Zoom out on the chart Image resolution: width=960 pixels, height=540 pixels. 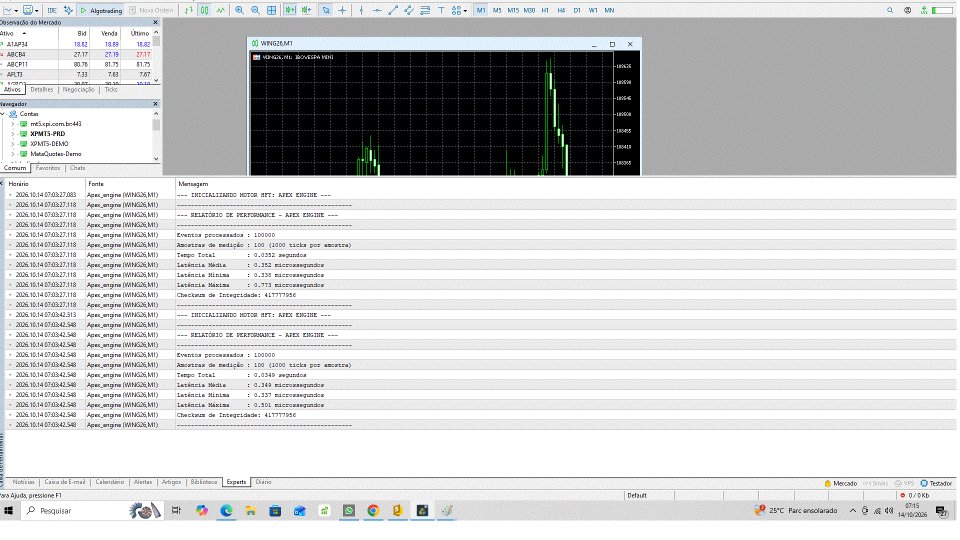point(255,10)
